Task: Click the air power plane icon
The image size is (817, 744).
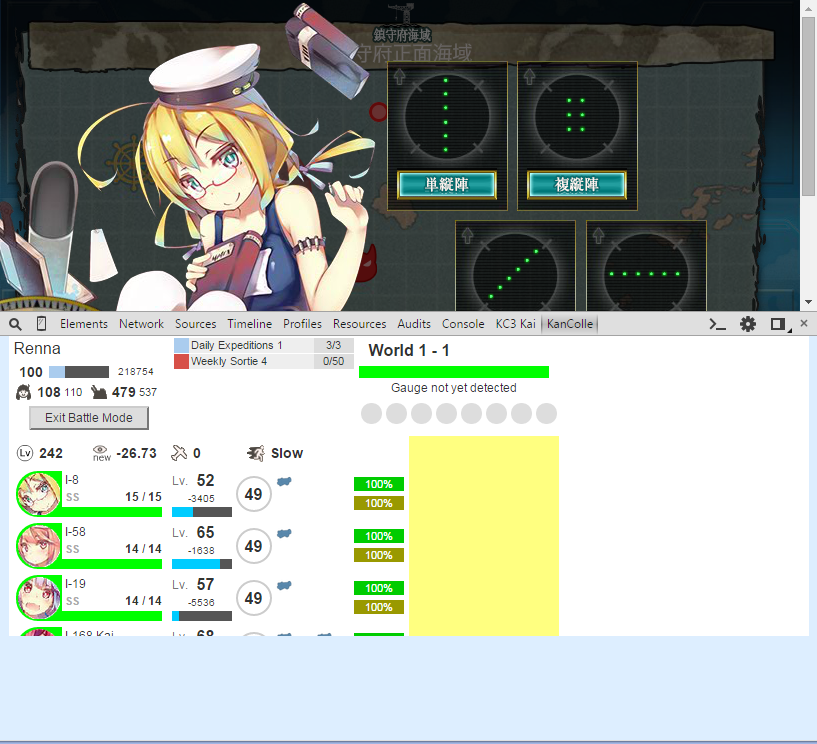Action: pos(179,453)
